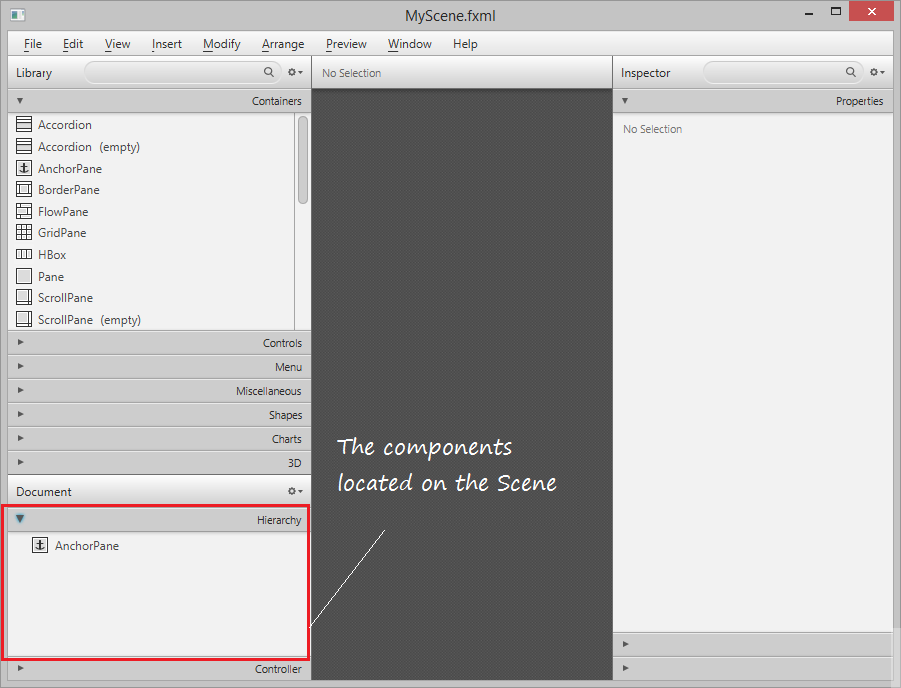Open the Preview menu
The height and width of the screenshot is (688, 901).
click(x=346, y=44)
